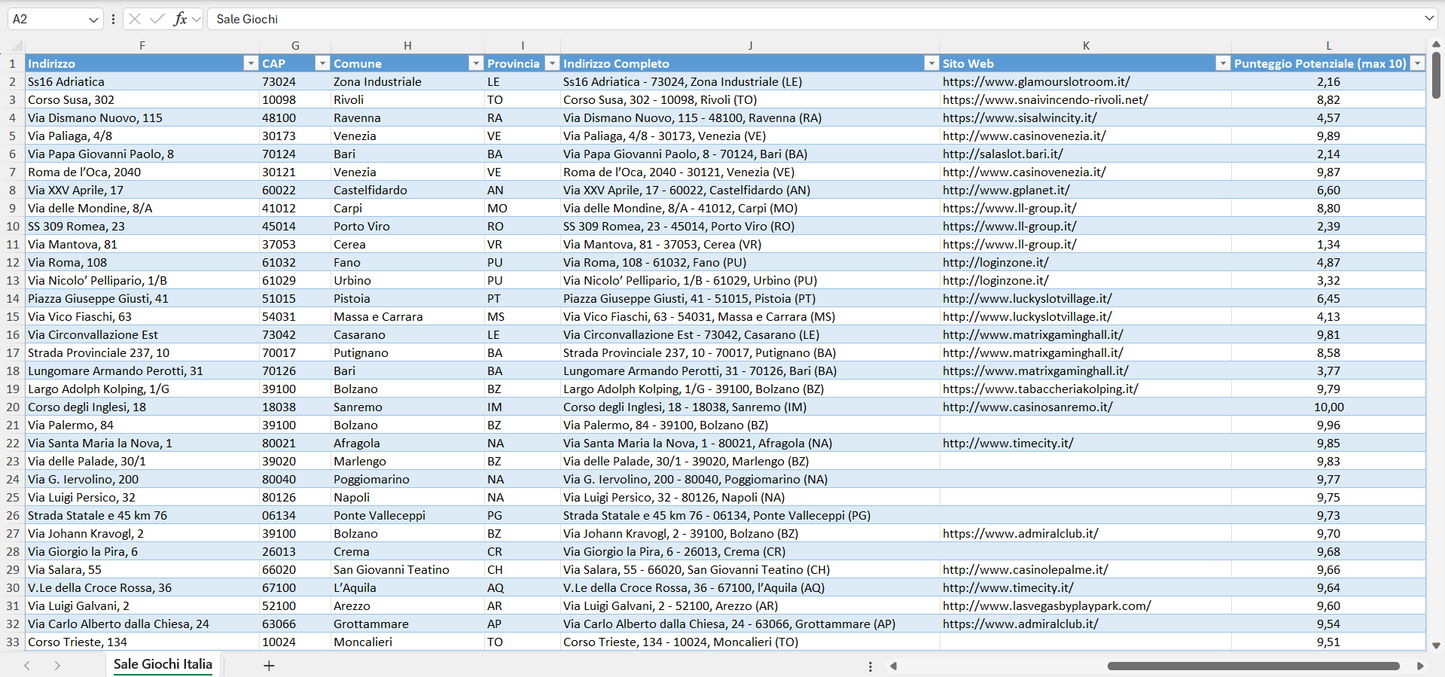Screen dimensions: 1445x677
Task: Select row 20 by clicking its row header
Action: tap(14, 406)
